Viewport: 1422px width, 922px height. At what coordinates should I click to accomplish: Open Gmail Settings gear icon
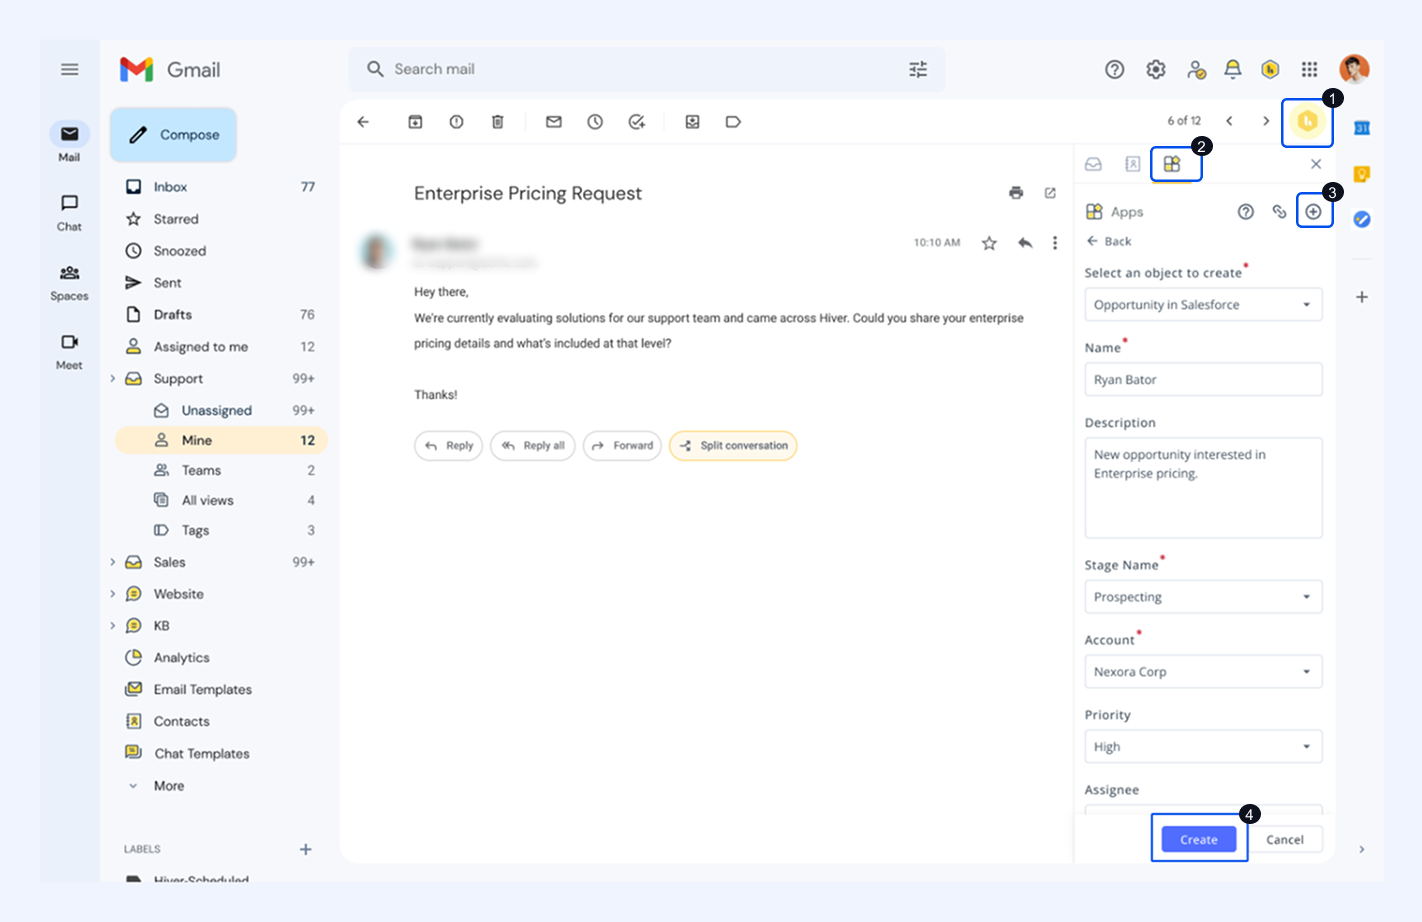pyautogui.click(x=1156, y=69)
